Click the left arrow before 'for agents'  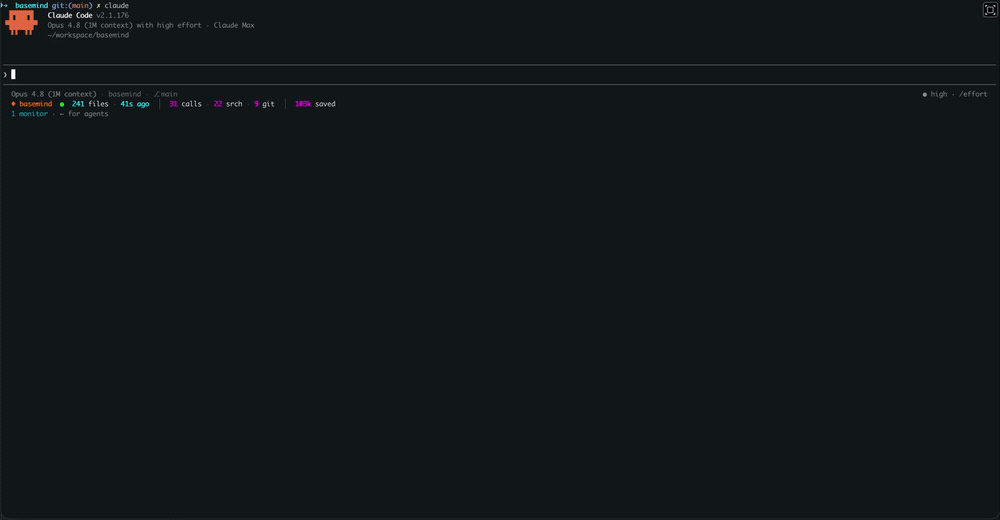tap(62, 114)
